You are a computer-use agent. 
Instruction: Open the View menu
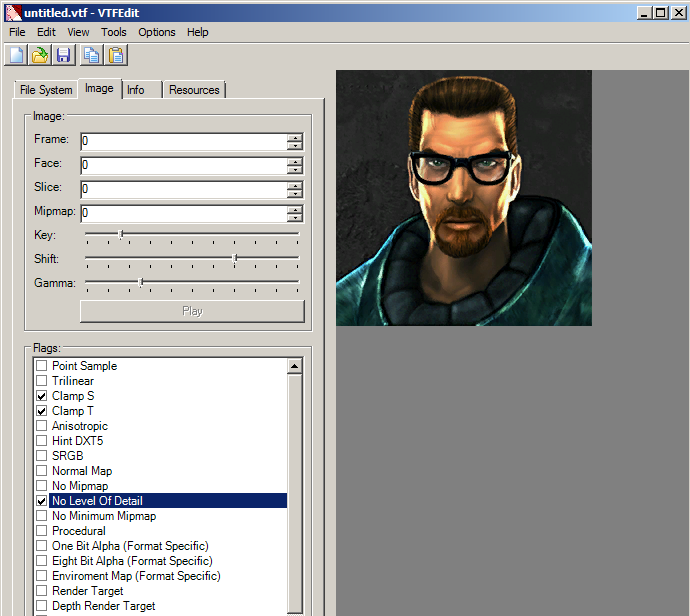click(78, 32)
